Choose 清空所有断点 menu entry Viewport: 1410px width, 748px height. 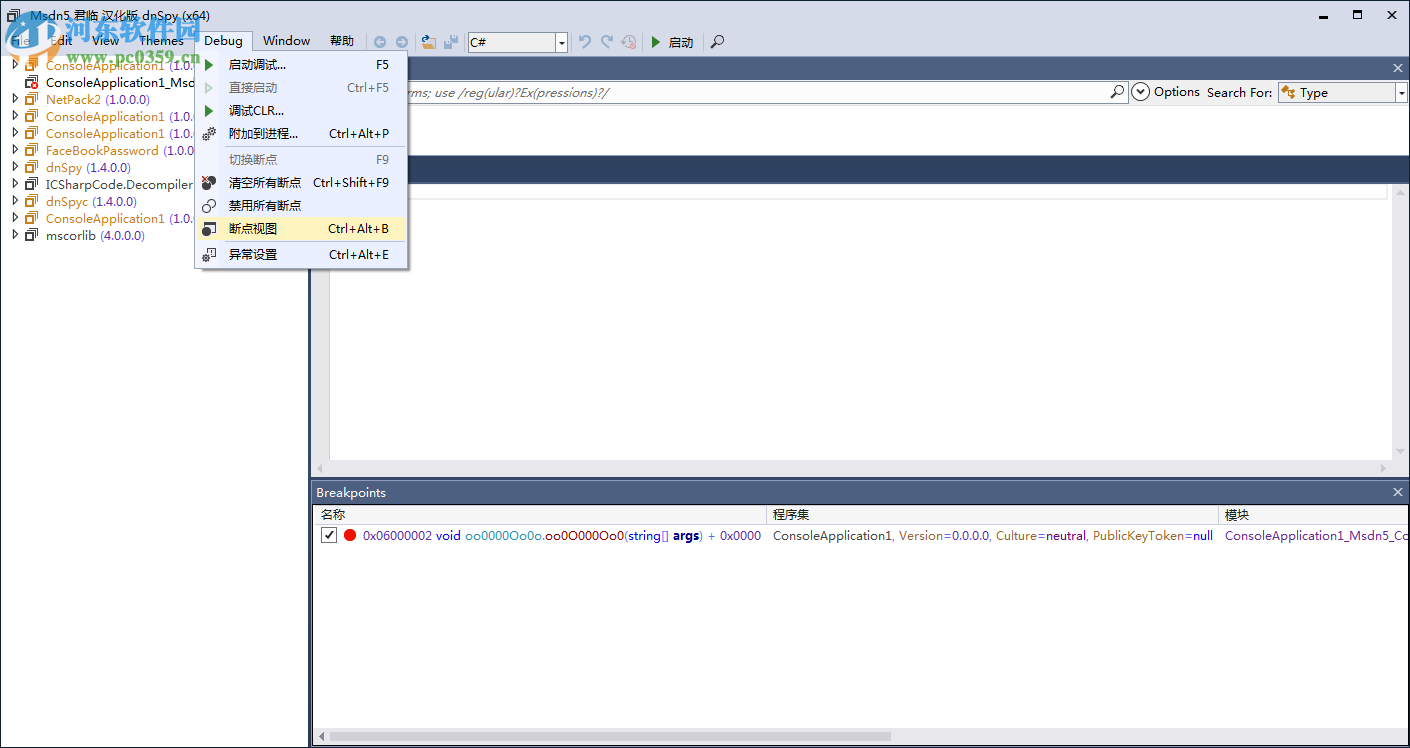[x=301, y=183]
